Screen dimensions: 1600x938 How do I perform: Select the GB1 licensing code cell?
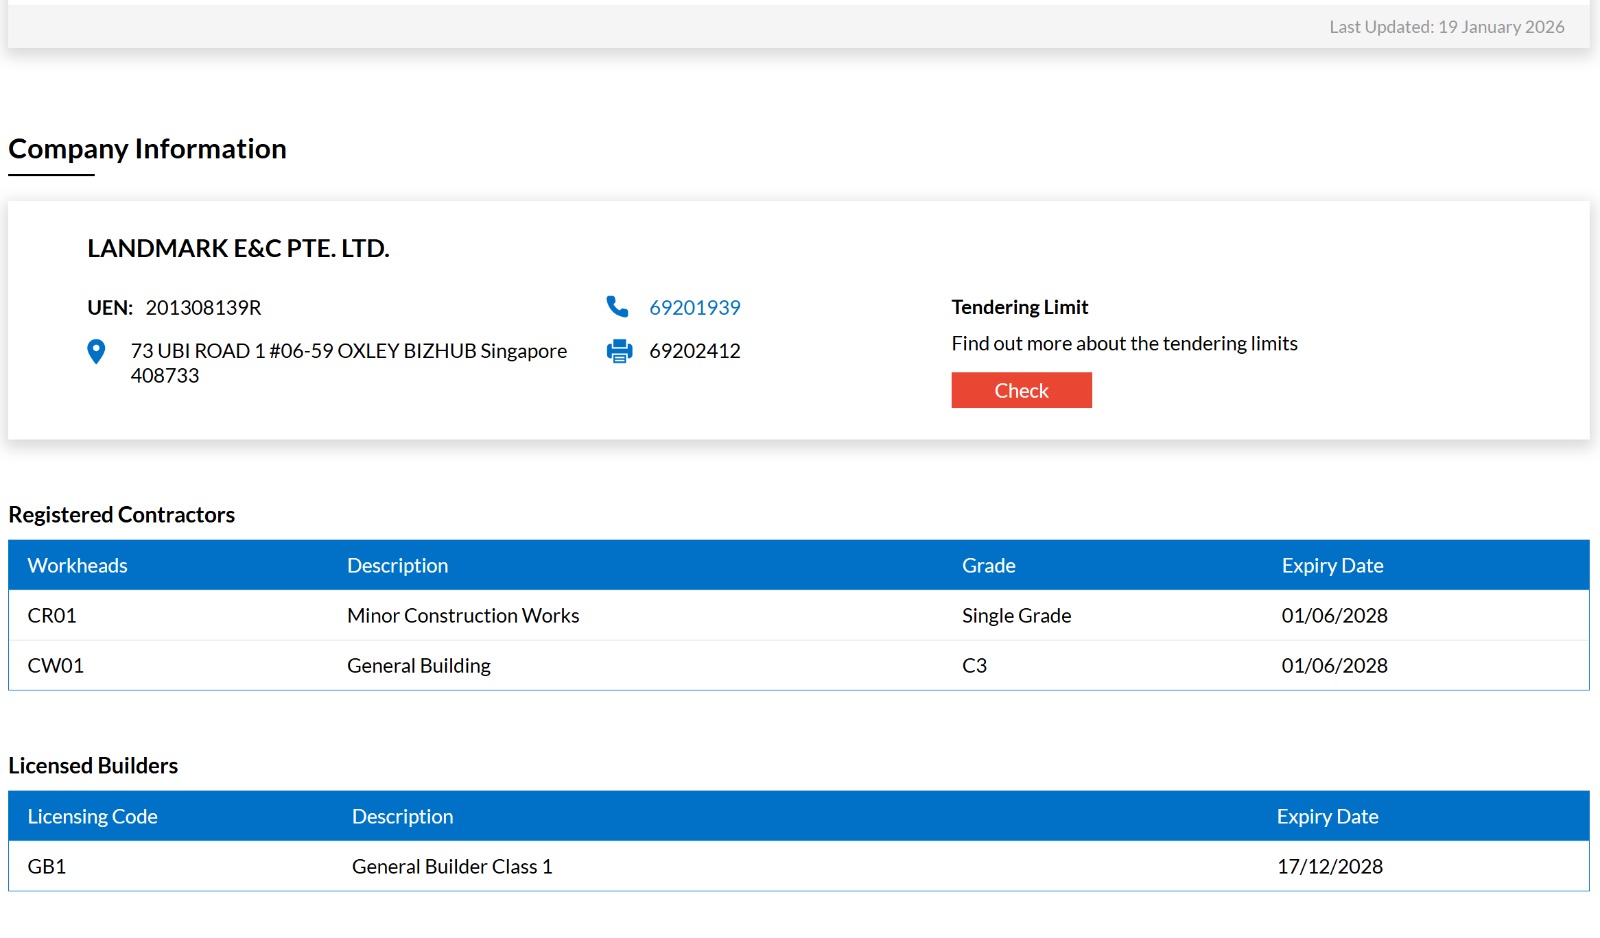point(47,867)
